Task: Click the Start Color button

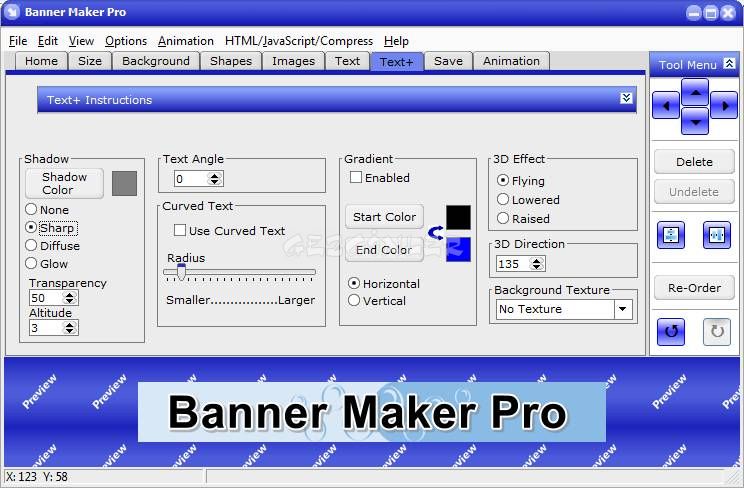Action: pos(384,217)
